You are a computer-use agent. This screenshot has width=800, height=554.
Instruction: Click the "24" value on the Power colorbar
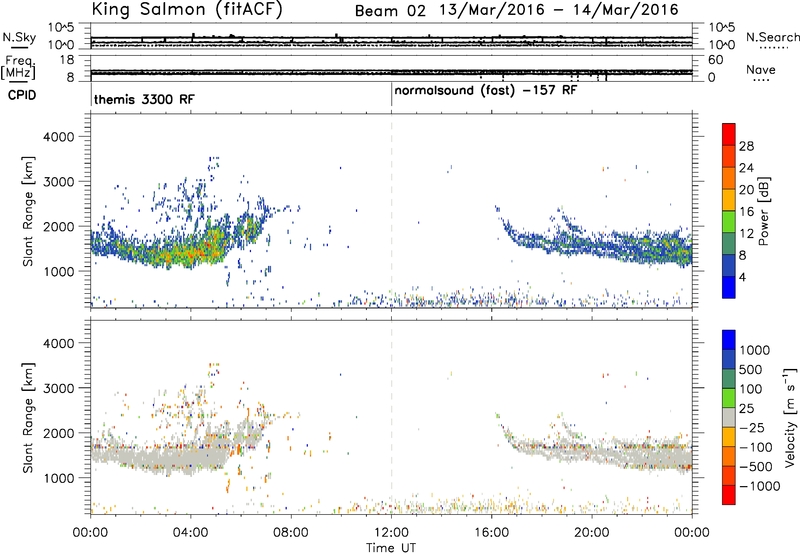(746, 168)
